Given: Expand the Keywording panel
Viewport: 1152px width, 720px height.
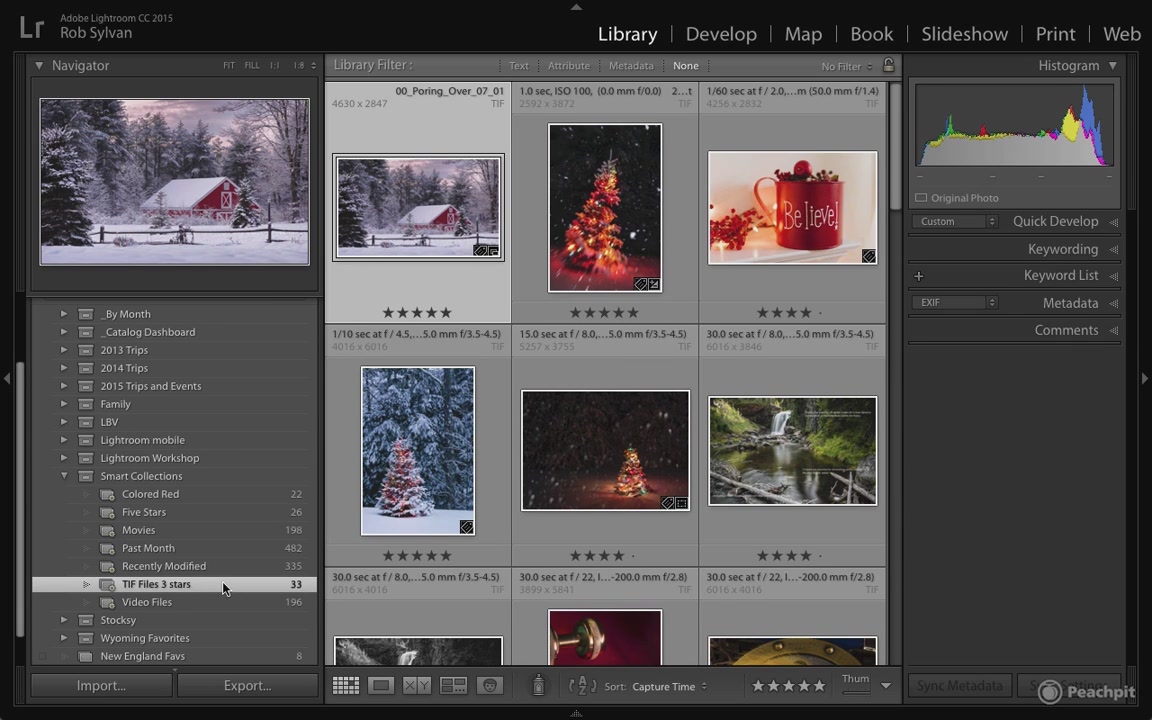Looking at the screenshot, I should click(1114, 250).
